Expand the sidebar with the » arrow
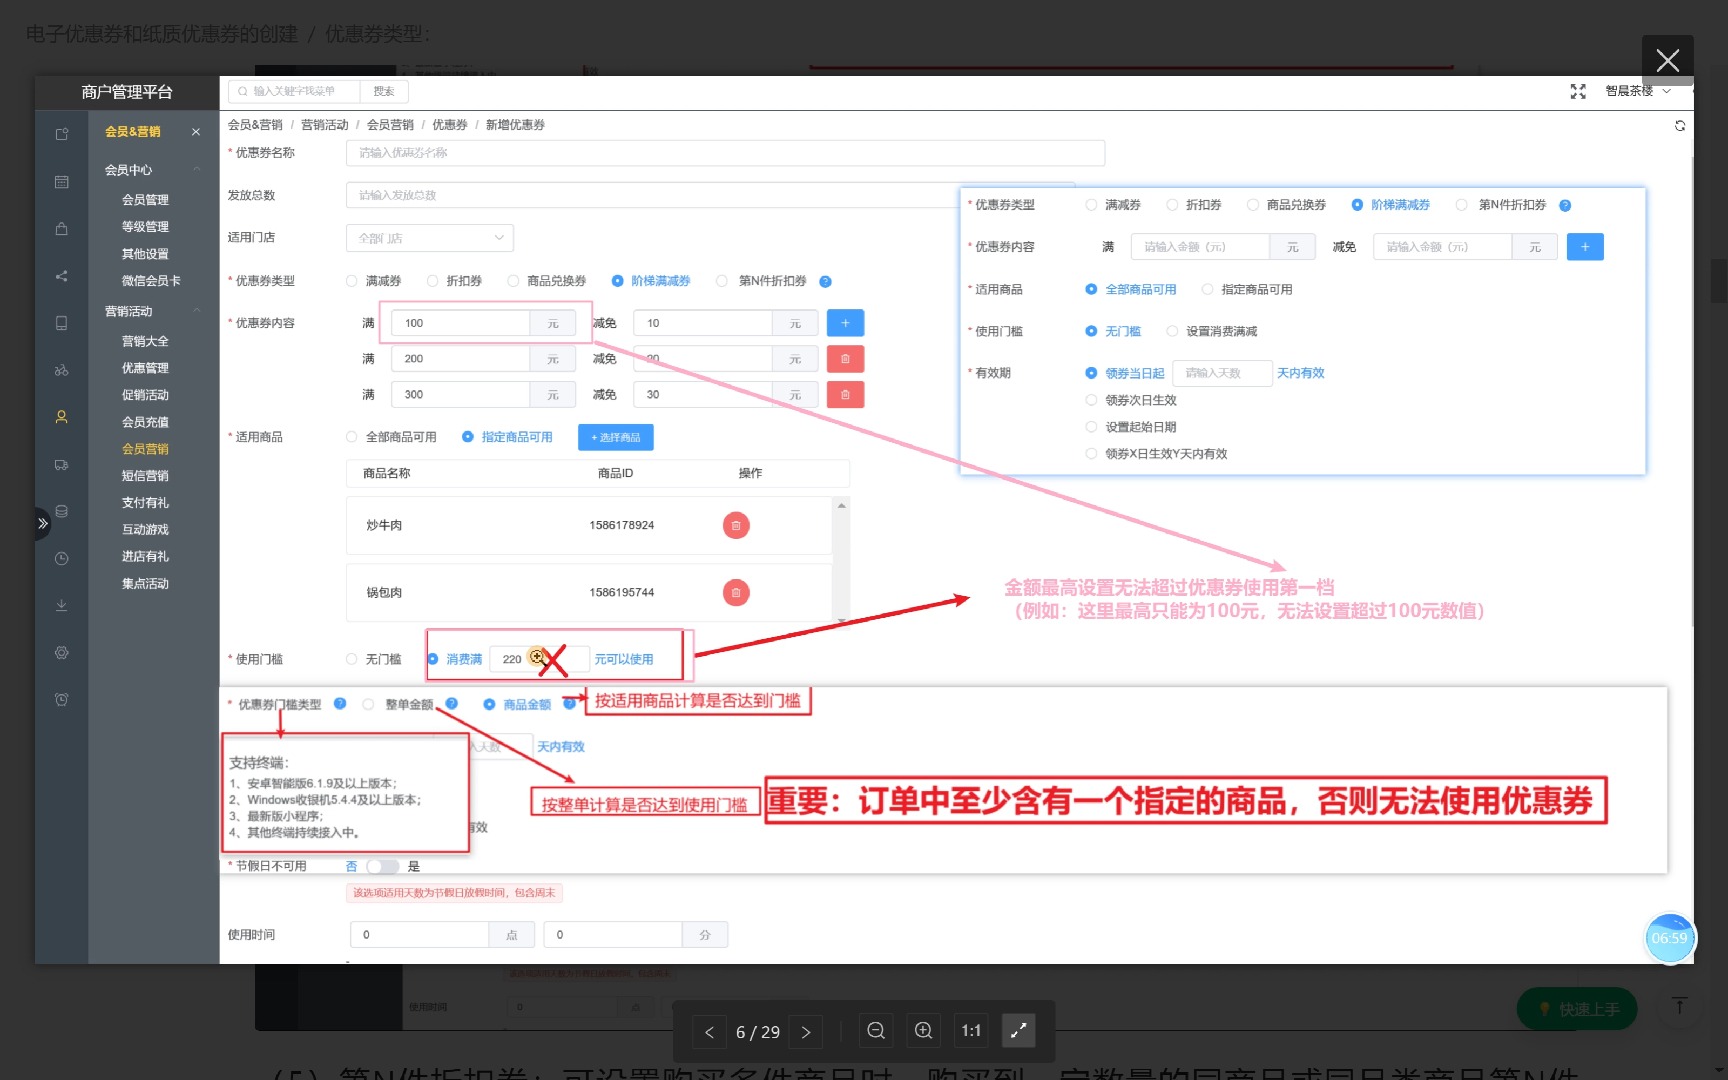Screen dimensions: 1728x1080 click(42, 523)
